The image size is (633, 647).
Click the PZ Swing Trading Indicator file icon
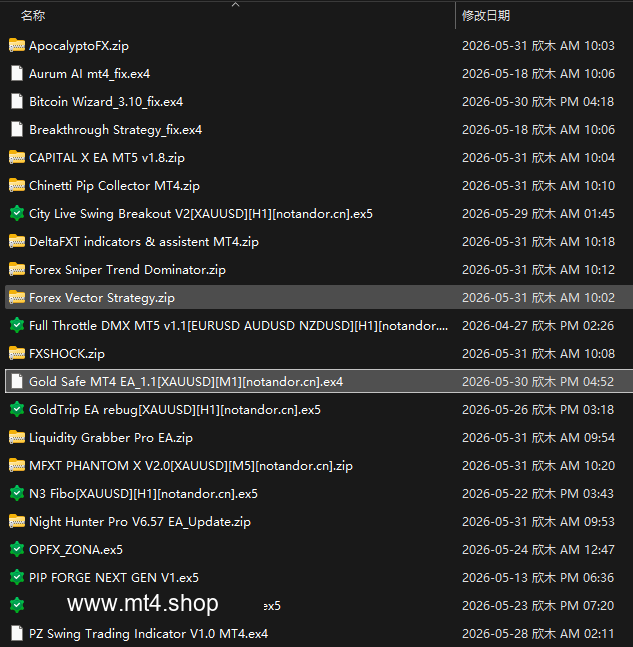click(17, 633)
